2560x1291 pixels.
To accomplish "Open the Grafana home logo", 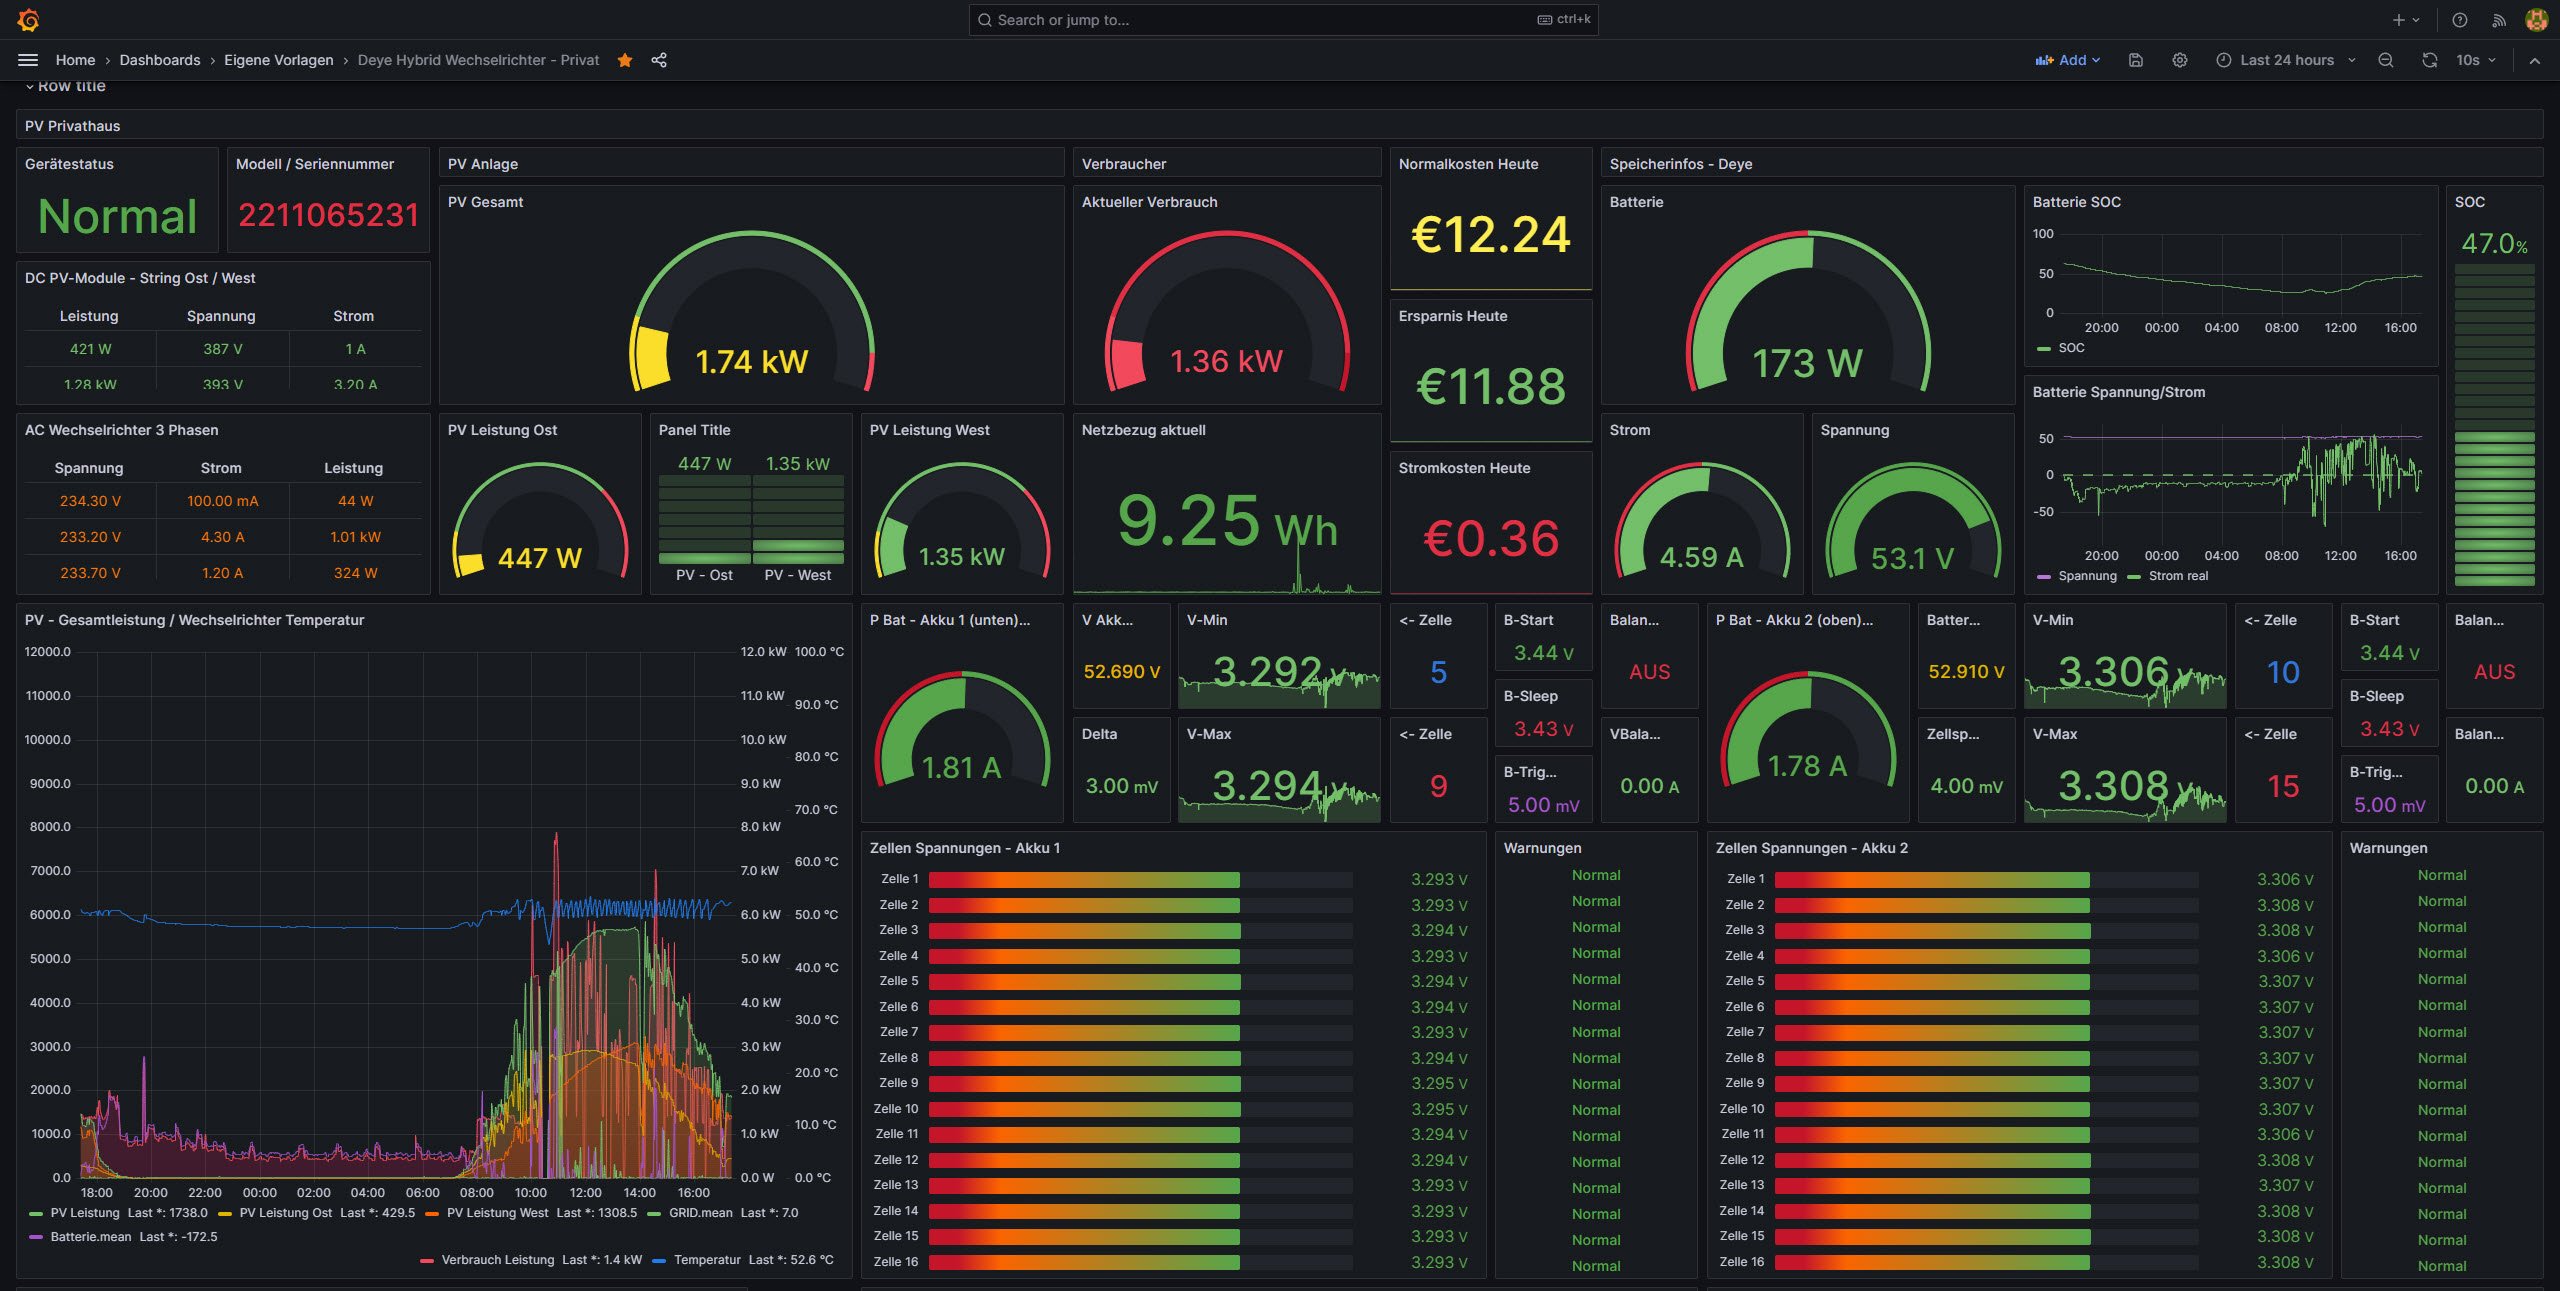I will 28,20.
